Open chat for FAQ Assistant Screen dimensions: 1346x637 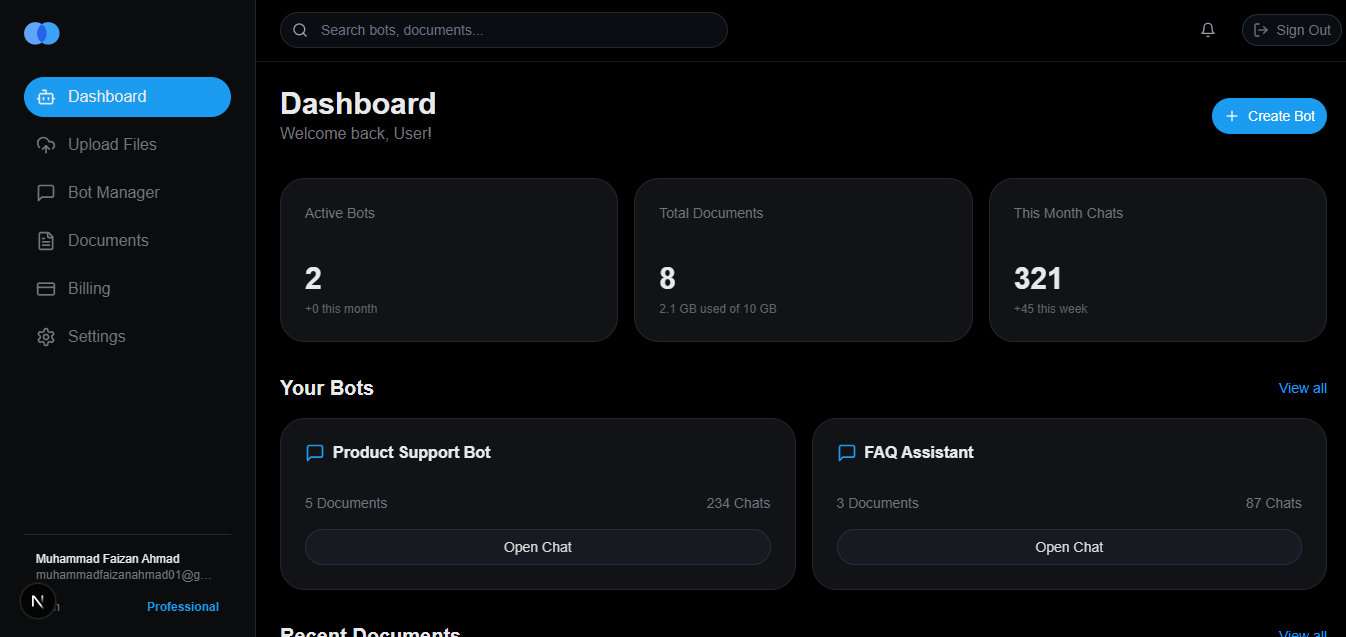1068,547
